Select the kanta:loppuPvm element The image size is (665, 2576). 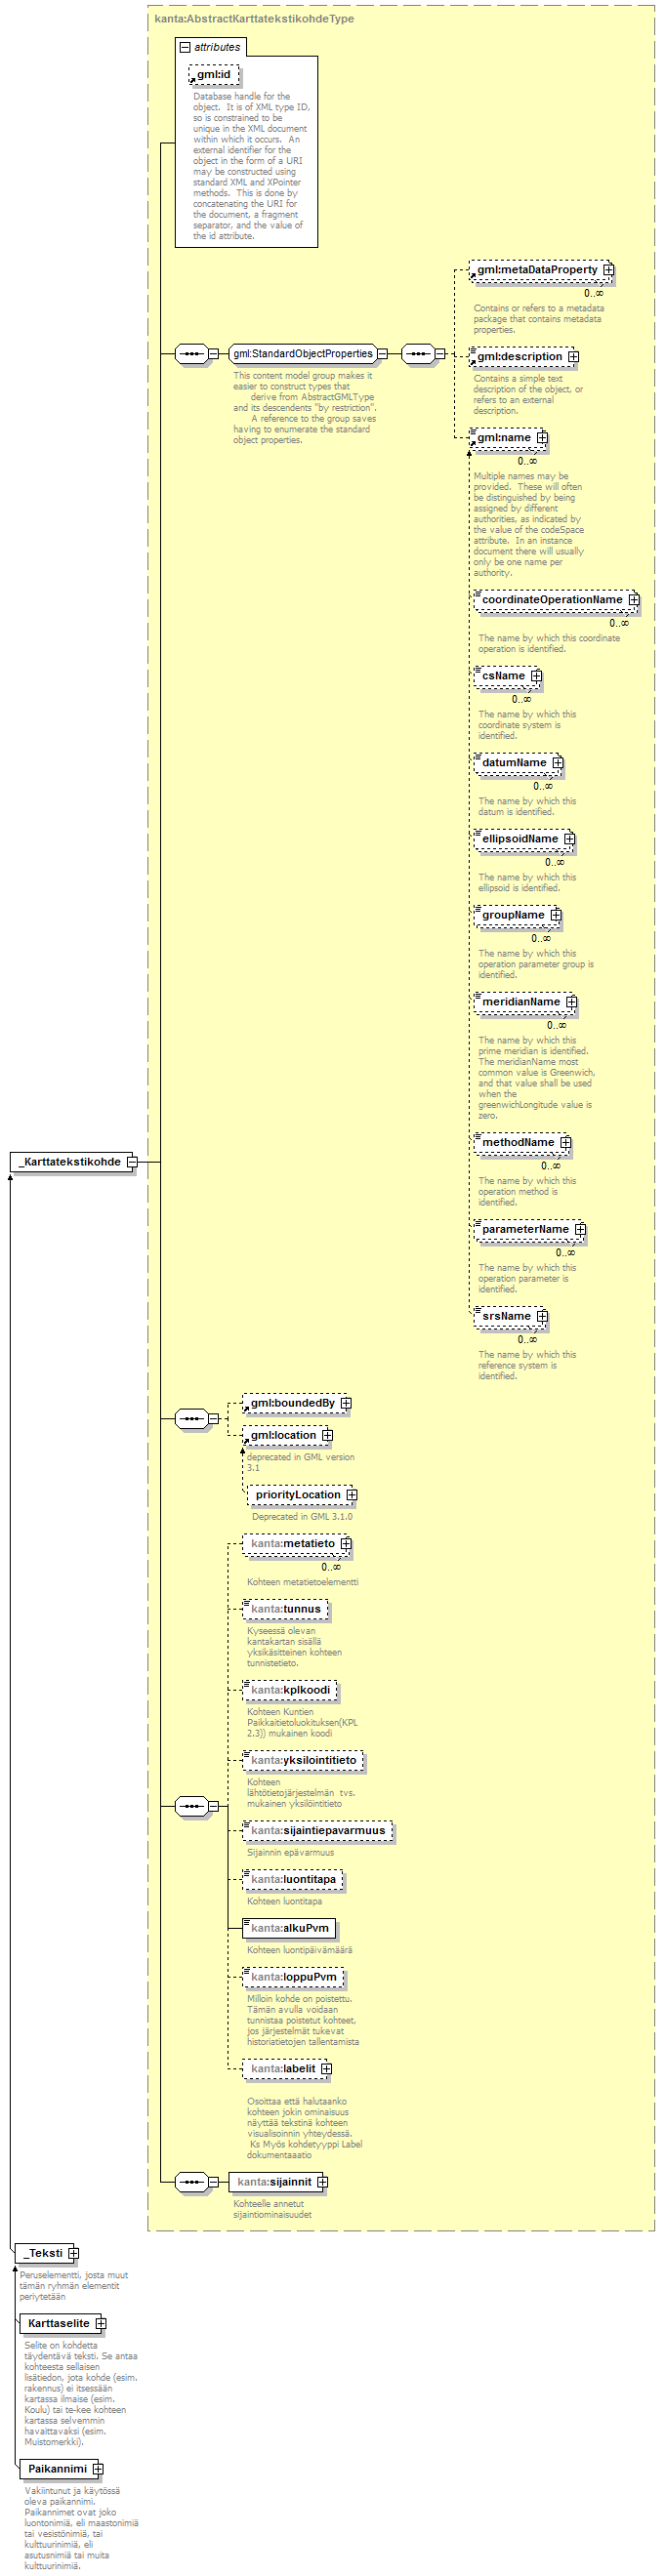point(293,1976)
